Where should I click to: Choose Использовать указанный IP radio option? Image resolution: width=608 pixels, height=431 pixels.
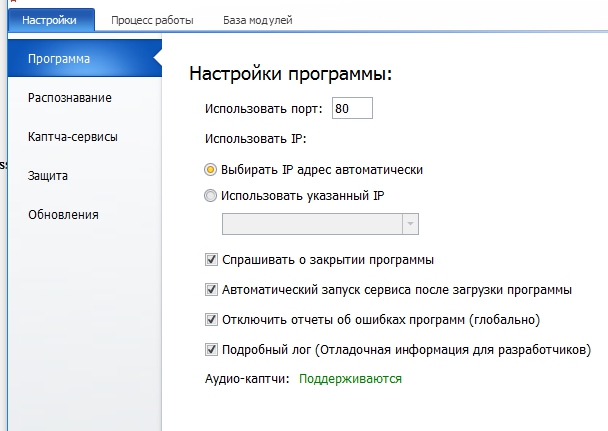(x=210, y=196)
